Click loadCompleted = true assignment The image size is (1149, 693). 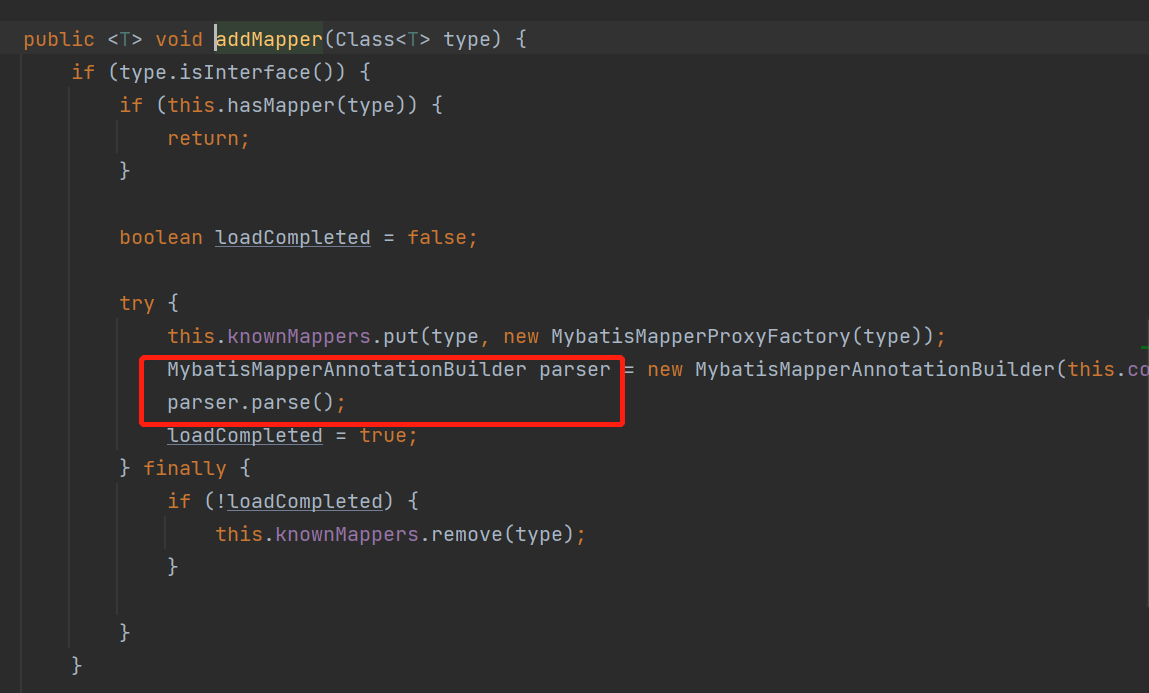(245, 435)
